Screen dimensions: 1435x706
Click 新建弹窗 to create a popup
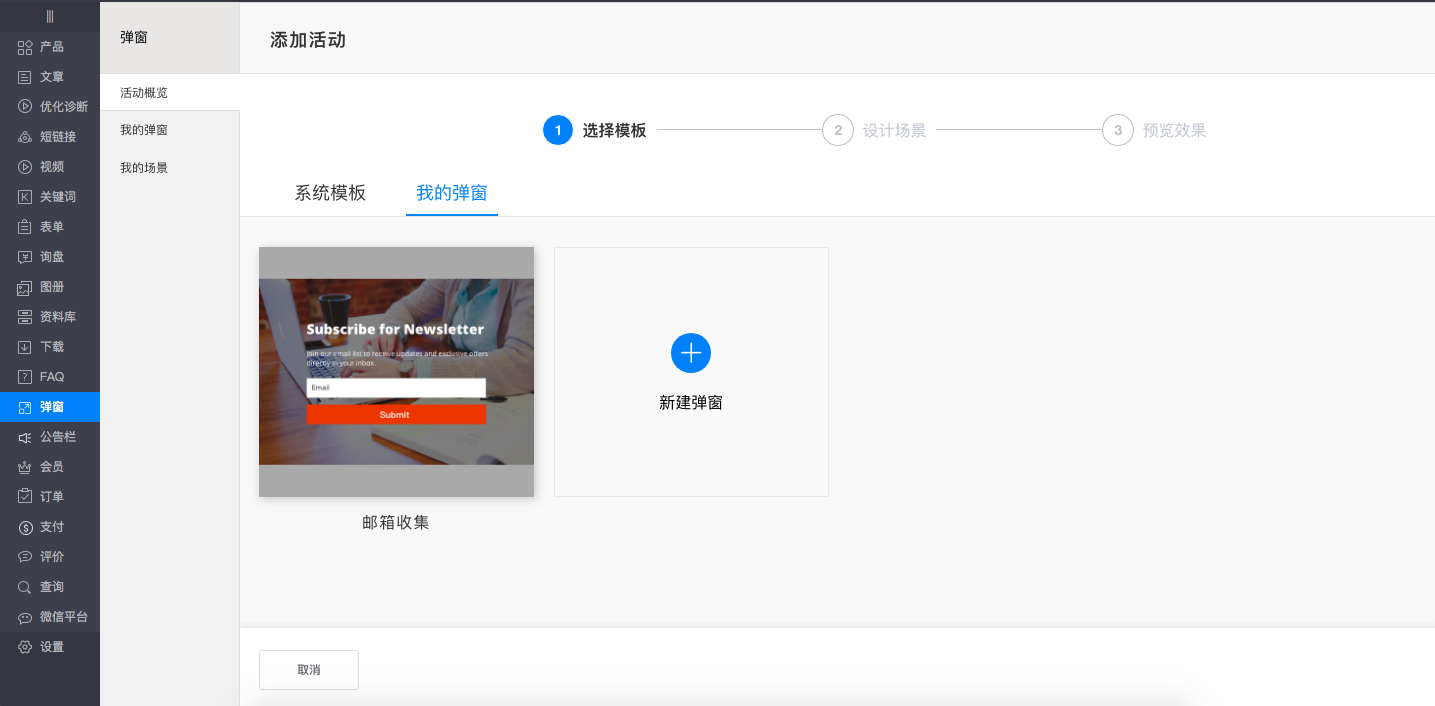[x=691, y=371]
